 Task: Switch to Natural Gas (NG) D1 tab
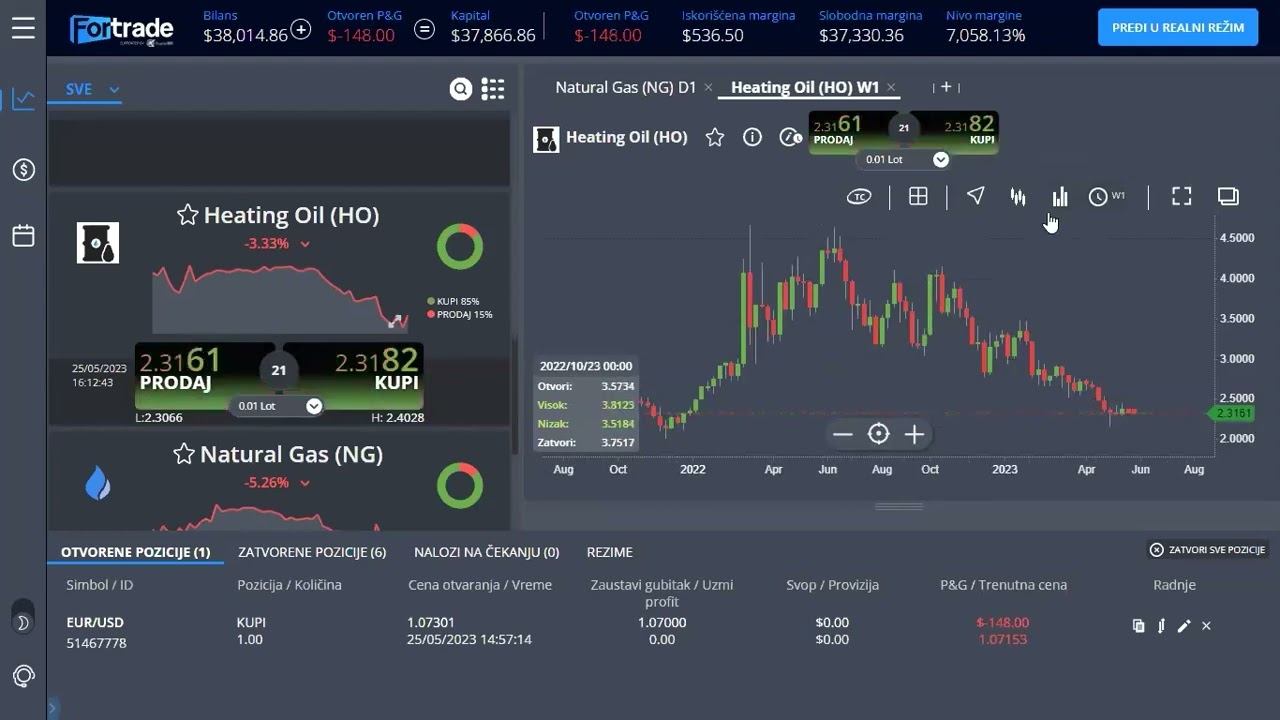click(x=626, y=87)
